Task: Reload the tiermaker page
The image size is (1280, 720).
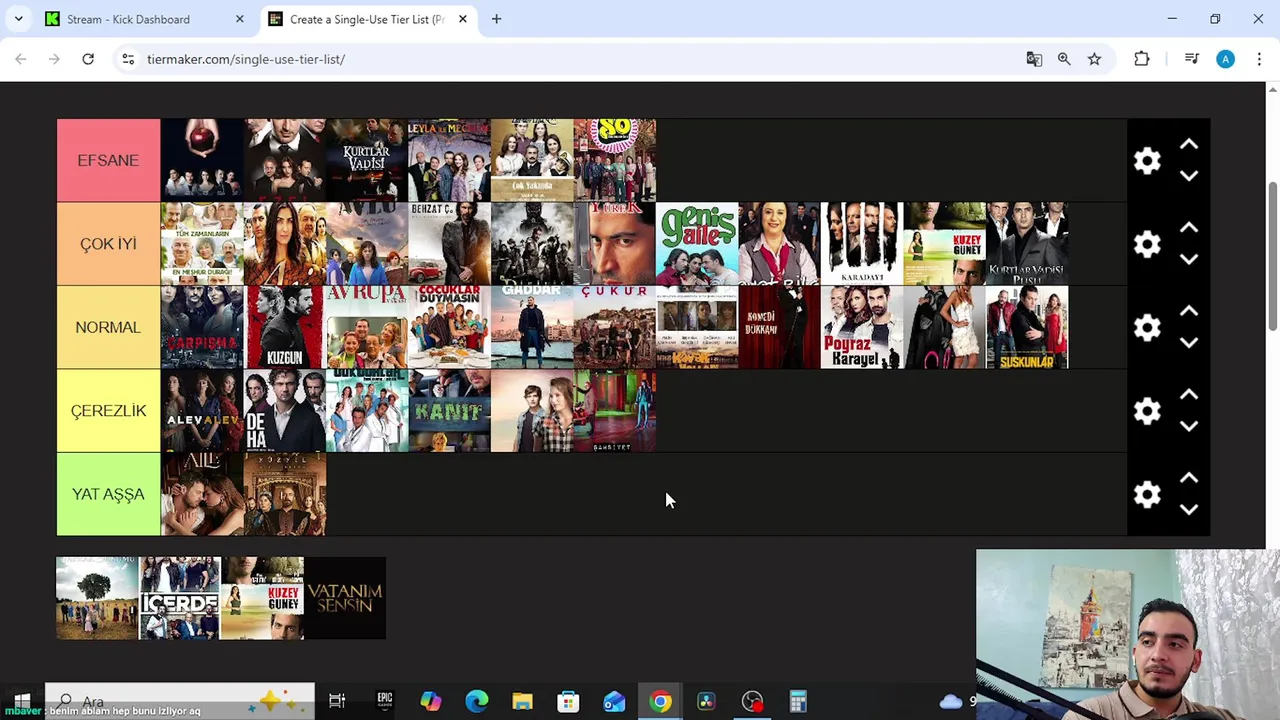Action: click(88, 59)
